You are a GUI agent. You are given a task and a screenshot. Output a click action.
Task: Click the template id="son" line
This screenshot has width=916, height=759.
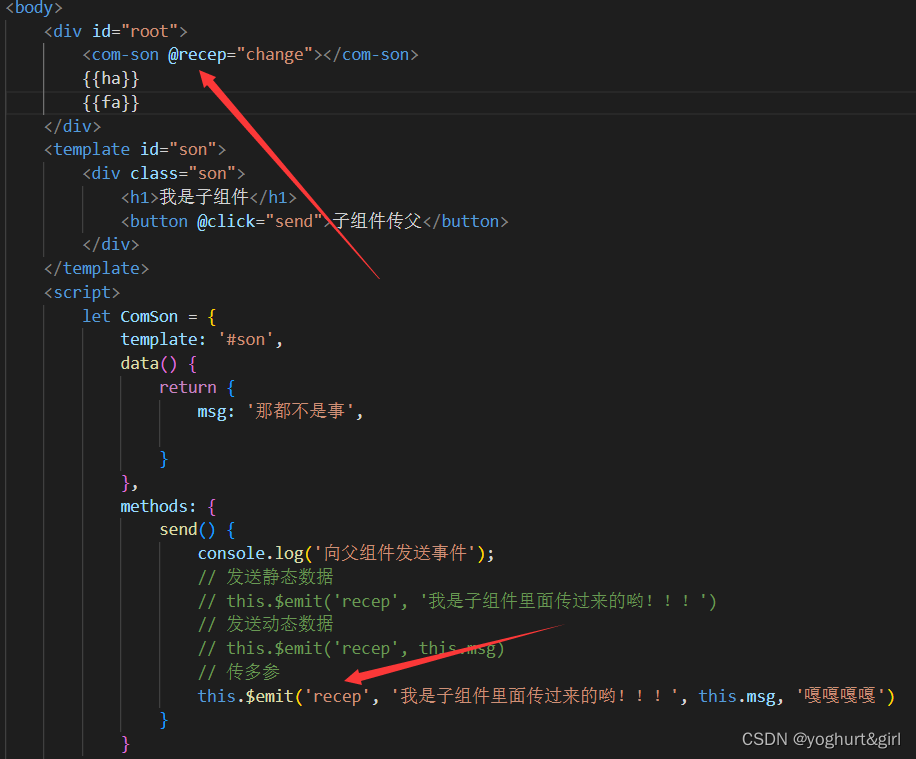point(135,150)
